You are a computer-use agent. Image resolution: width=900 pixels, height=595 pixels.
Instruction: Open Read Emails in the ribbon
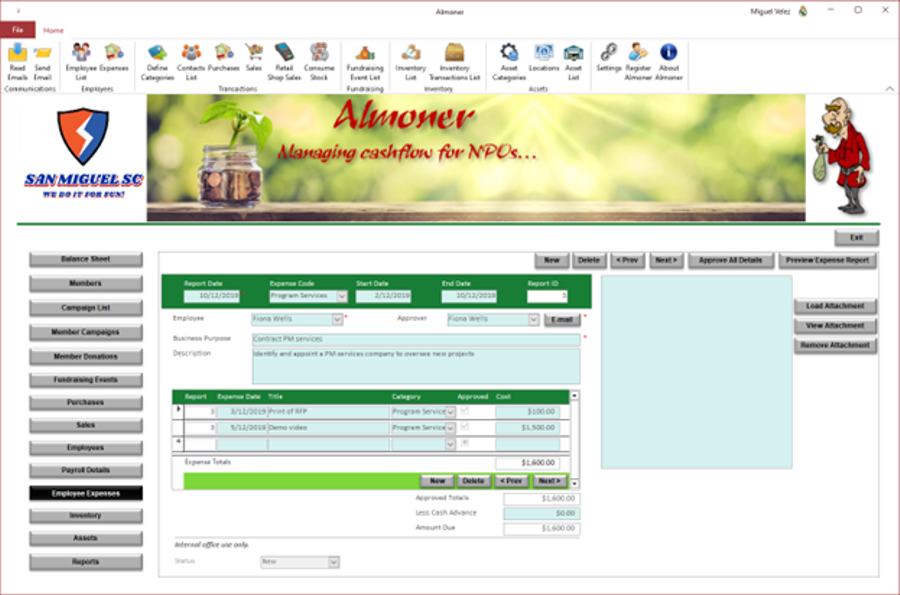tap(17, 62)
